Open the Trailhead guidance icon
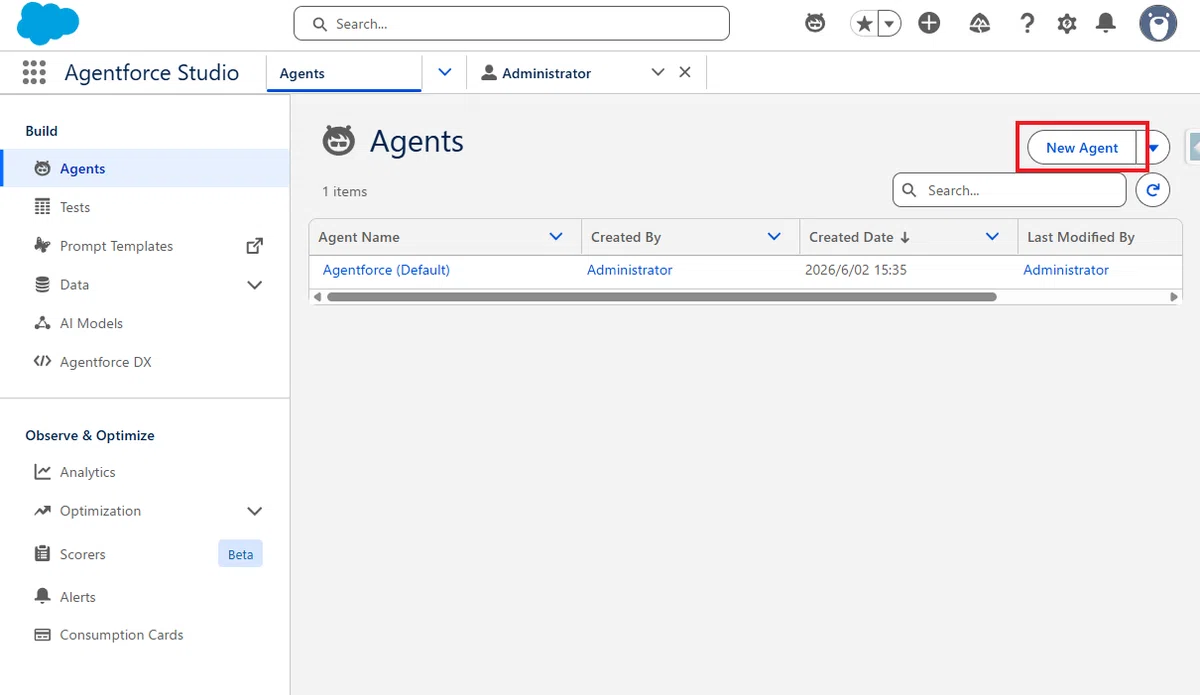This screenshot has height=695, width=1200. tap(980, 23)
